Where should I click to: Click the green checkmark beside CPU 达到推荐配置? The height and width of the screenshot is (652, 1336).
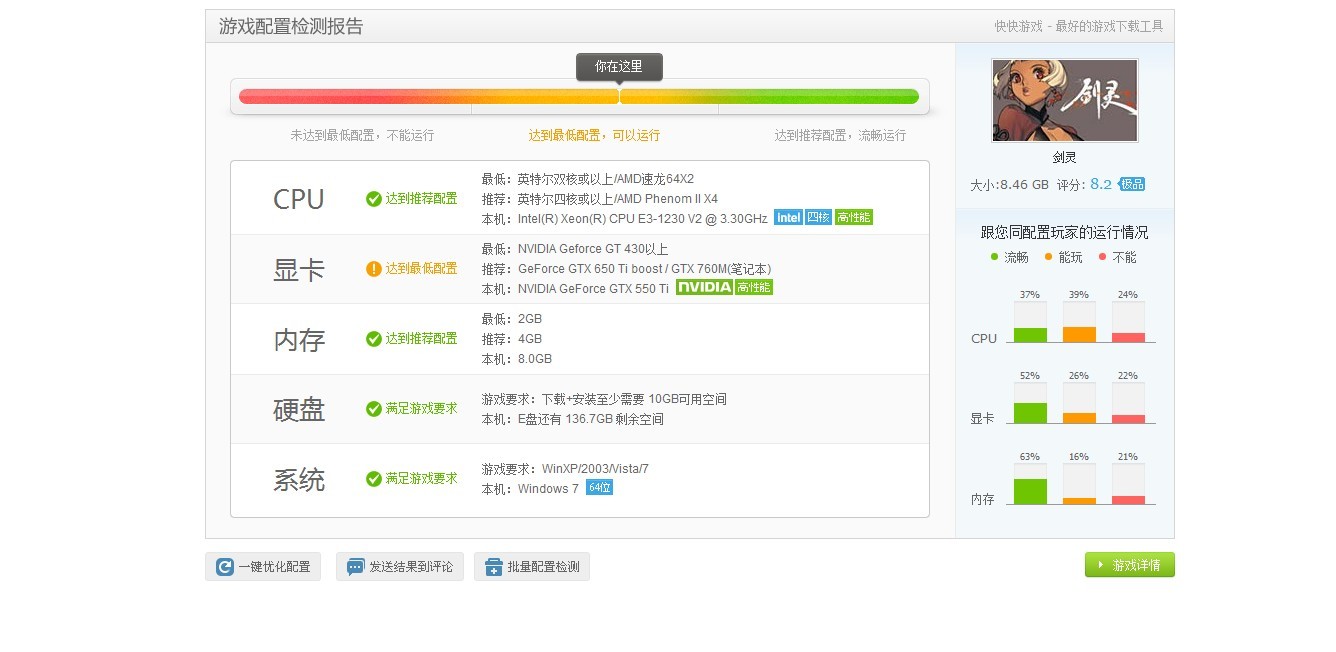tap(374, 199)
